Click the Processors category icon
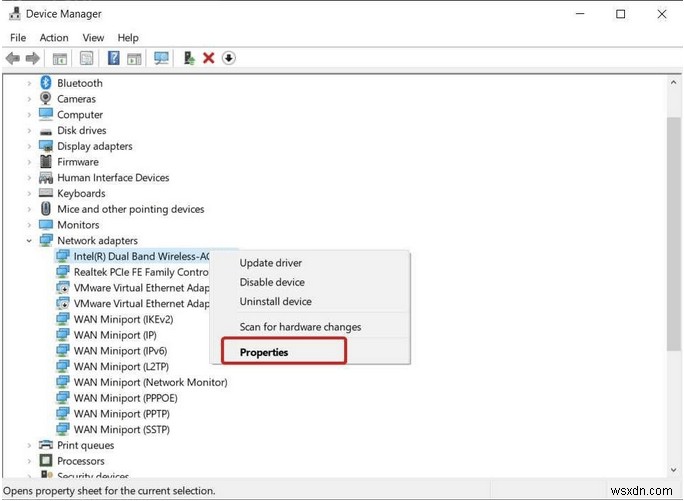This screenshot has width=684, height=501. point(46,460)
